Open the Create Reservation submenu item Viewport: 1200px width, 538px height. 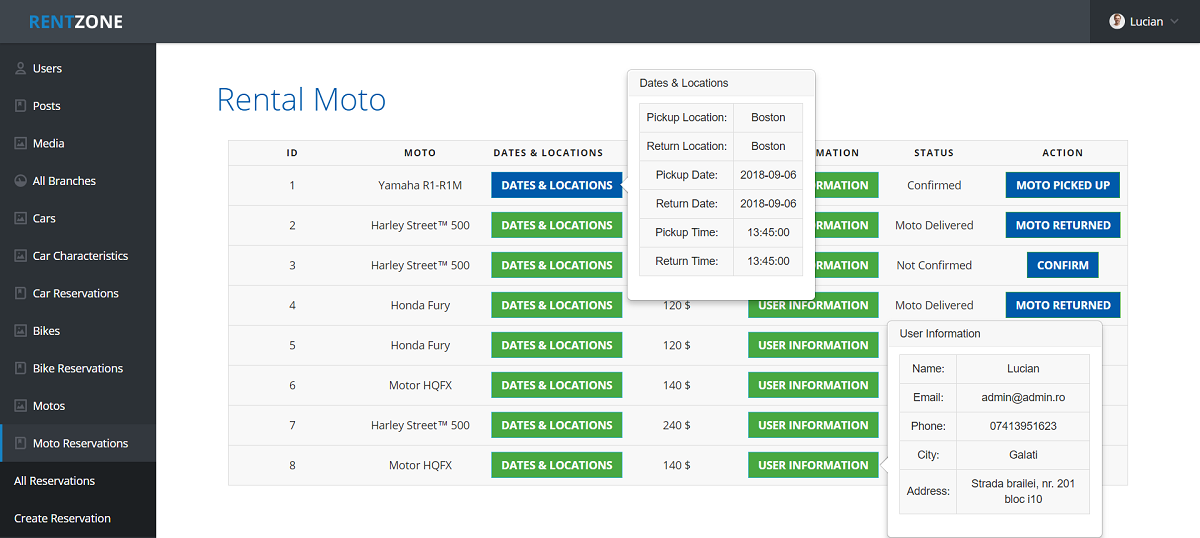tap(62, 518)
